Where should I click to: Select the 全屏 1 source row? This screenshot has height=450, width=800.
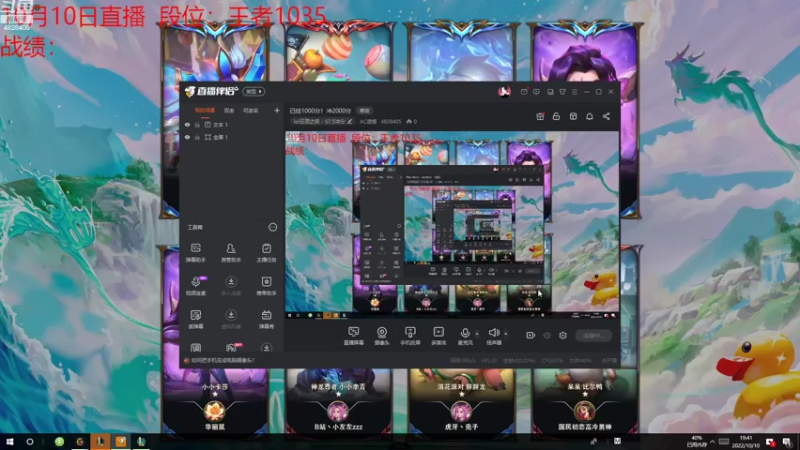(232, 137)
